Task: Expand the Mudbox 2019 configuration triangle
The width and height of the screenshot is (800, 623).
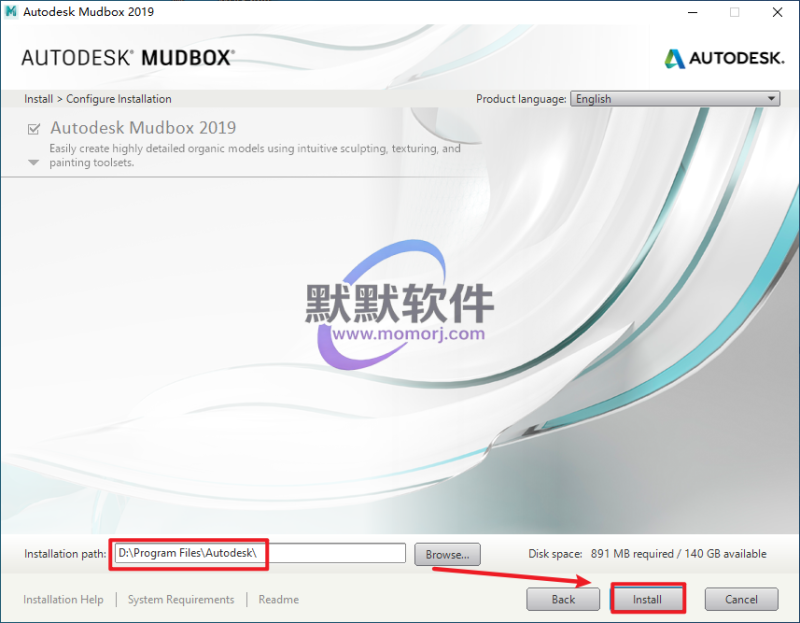Action: (x=33, y=162)
